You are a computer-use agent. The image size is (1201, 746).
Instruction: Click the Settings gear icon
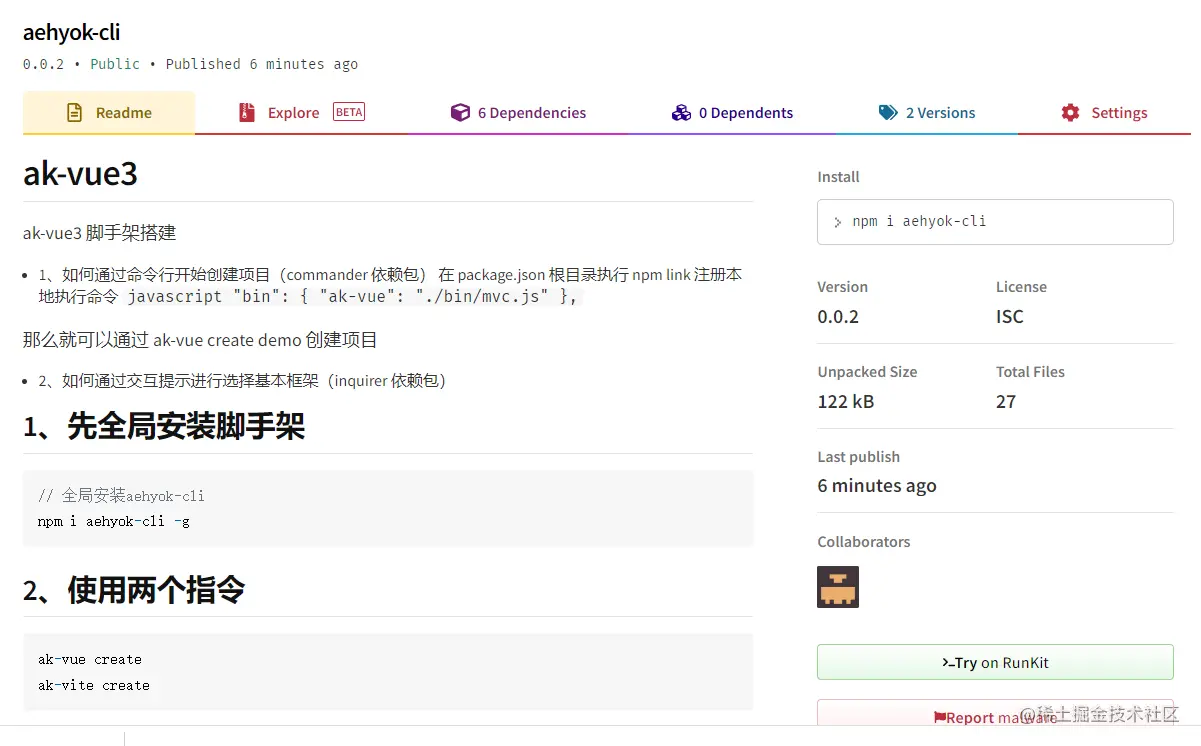tap(1070, 113)
